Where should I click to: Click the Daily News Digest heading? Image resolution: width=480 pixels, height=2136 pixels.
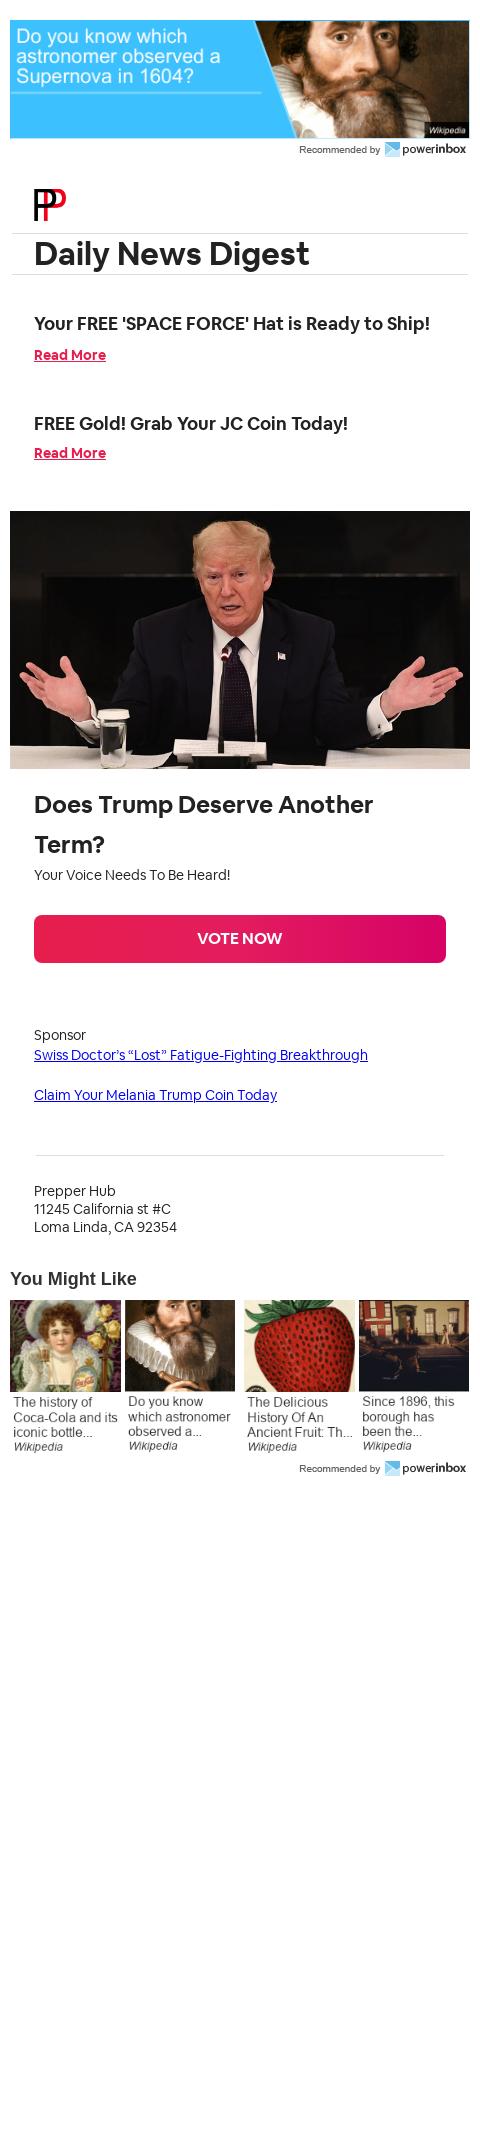[x=172, y=254]
